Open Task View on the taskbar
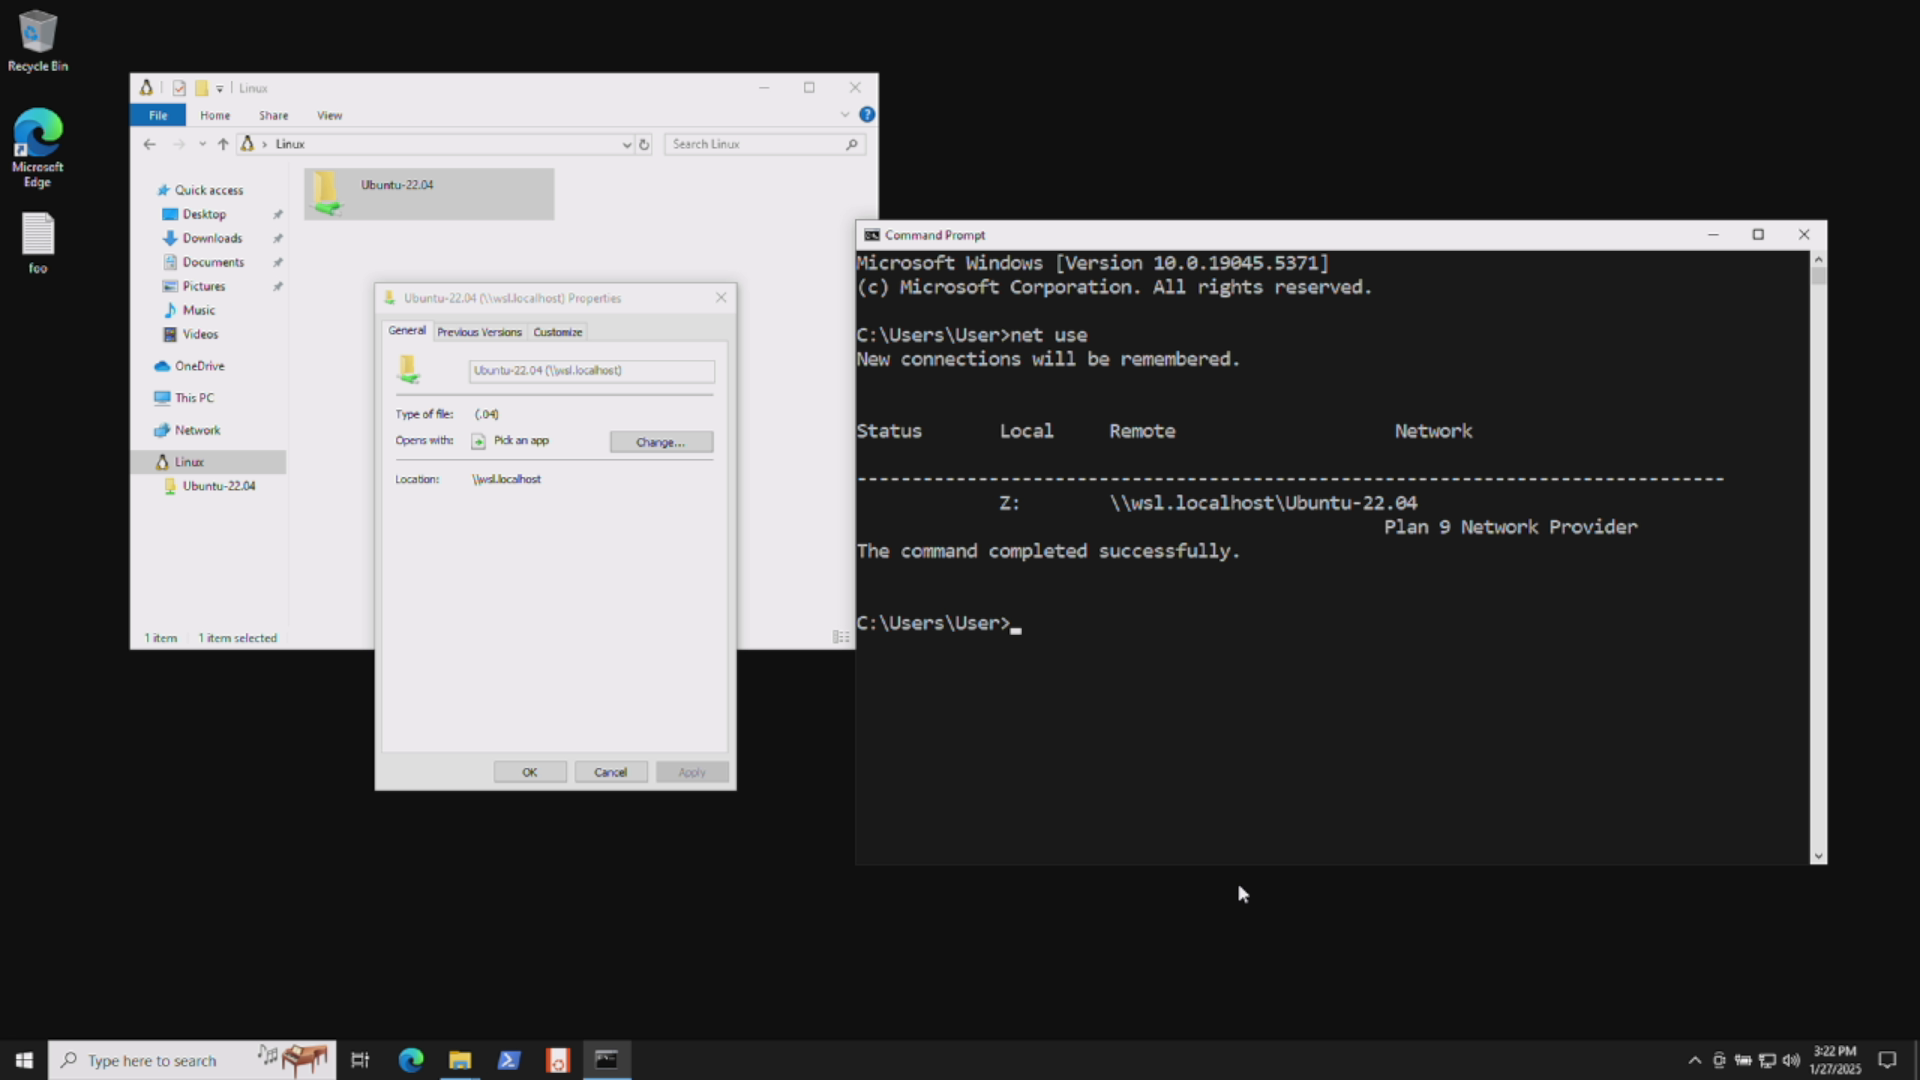Viewport: 1920px width, 1080px height. point(360,1060)
